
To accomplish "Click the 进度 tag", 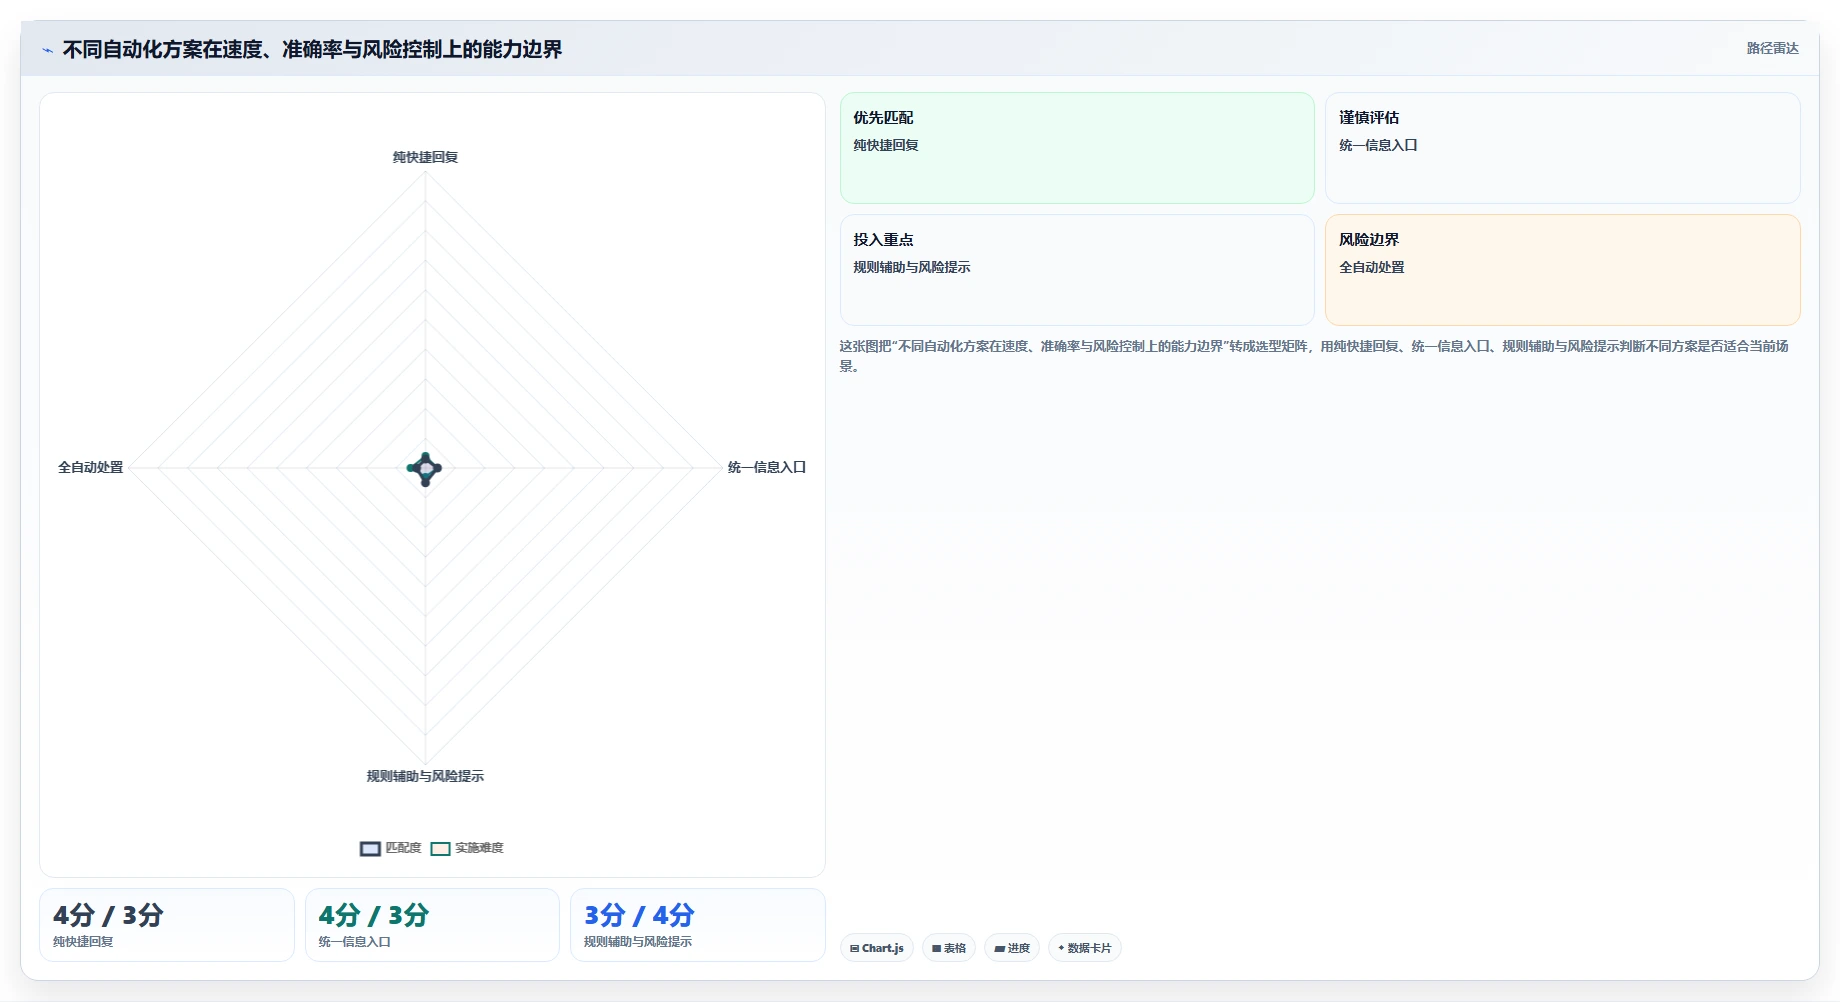I will (x=1012, y=948).
